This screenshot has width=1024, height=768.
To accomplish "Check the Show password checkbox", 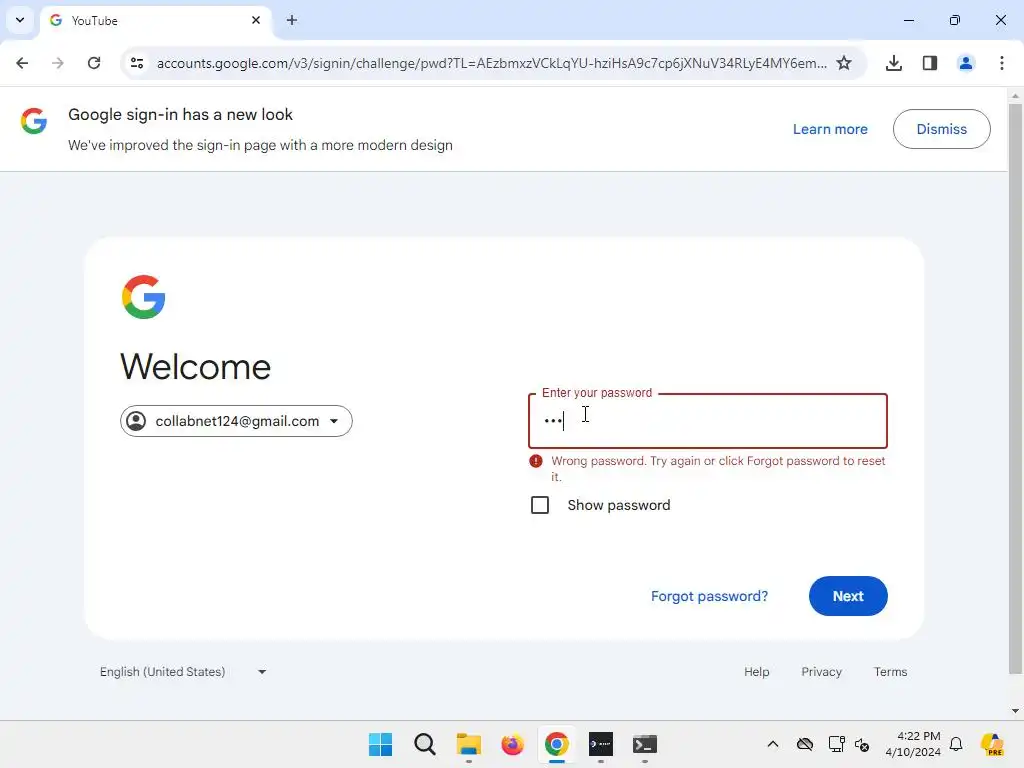I will click(539, 505).
